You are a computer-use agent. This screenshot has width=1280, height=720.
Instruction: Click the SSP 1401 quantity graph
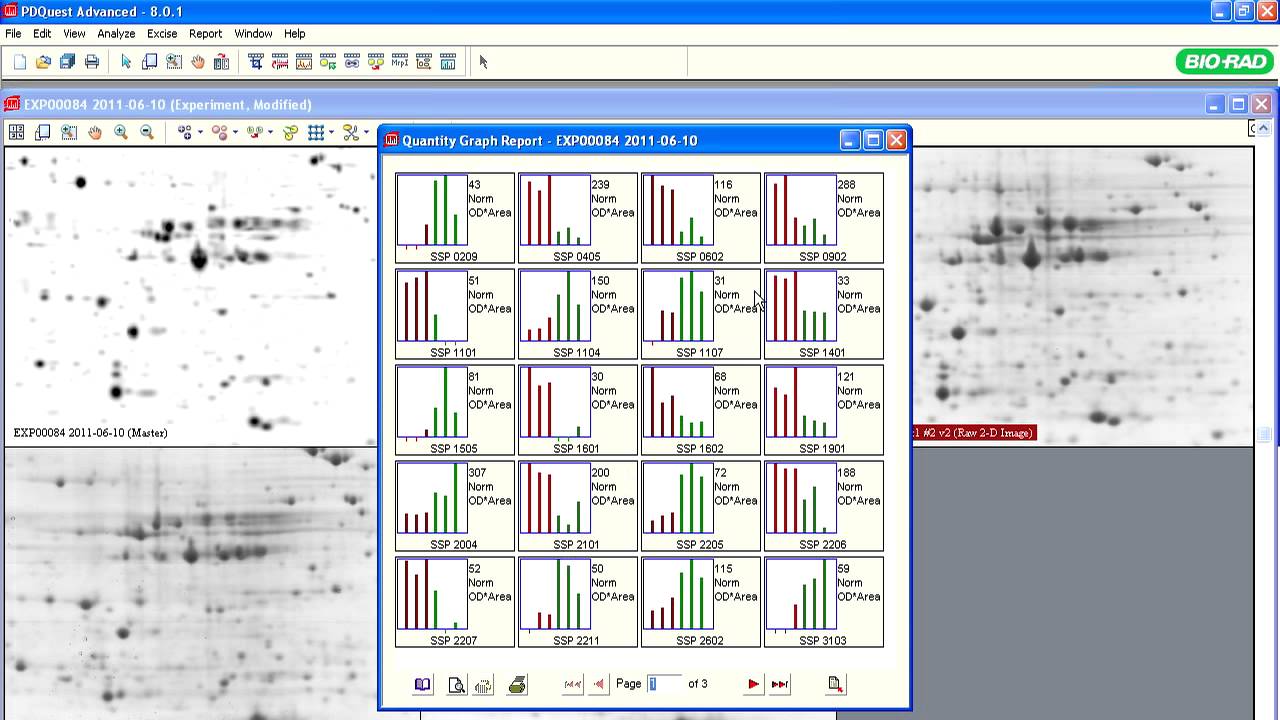[x=824, y=314]
